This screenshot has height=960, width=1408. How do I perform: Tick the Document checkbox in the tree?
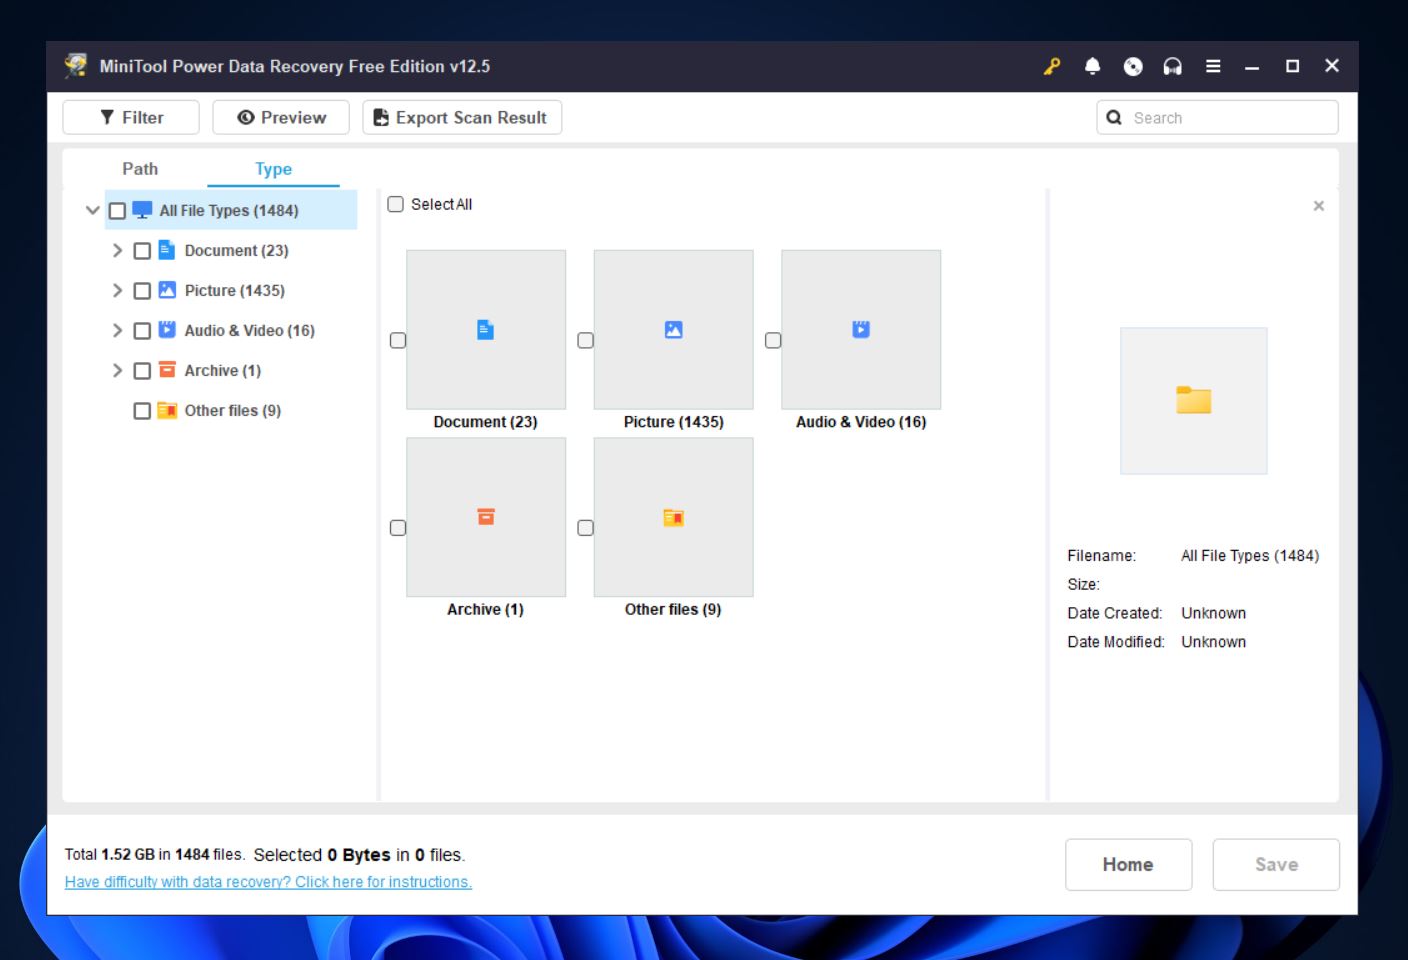point(142,251)
